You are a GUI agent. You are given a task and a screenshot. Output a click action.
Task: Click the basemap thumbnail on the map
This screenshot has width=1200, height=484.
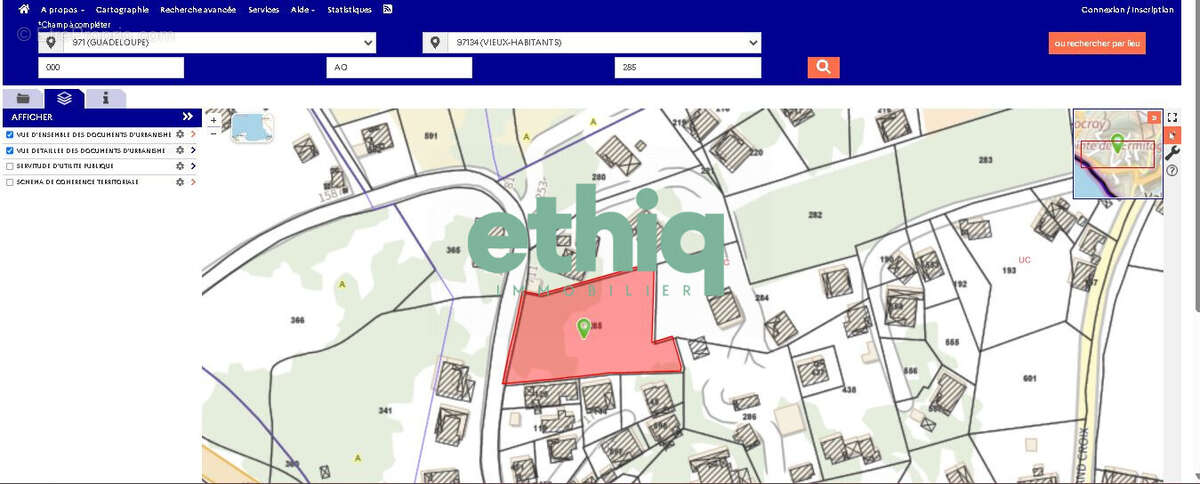coord(251,127)
